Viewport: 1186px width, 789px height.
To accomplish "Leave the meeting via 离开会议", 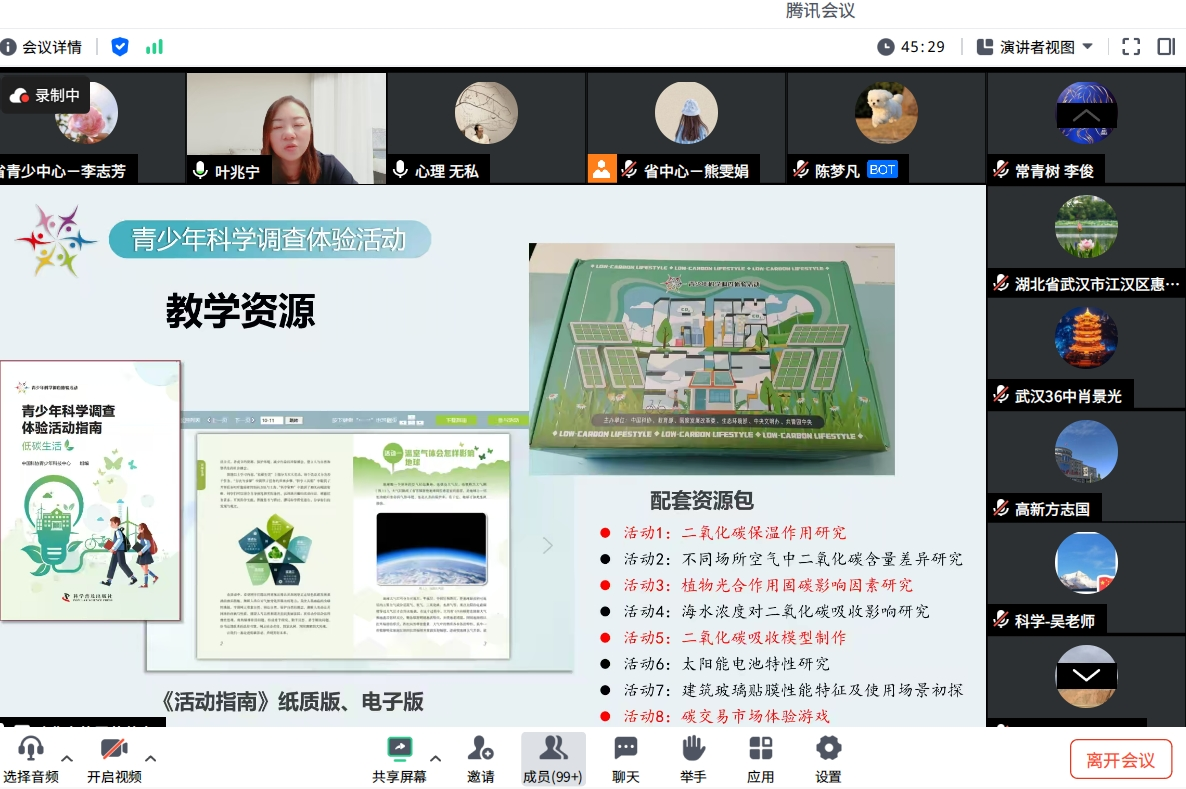I will click(1120, 758).
